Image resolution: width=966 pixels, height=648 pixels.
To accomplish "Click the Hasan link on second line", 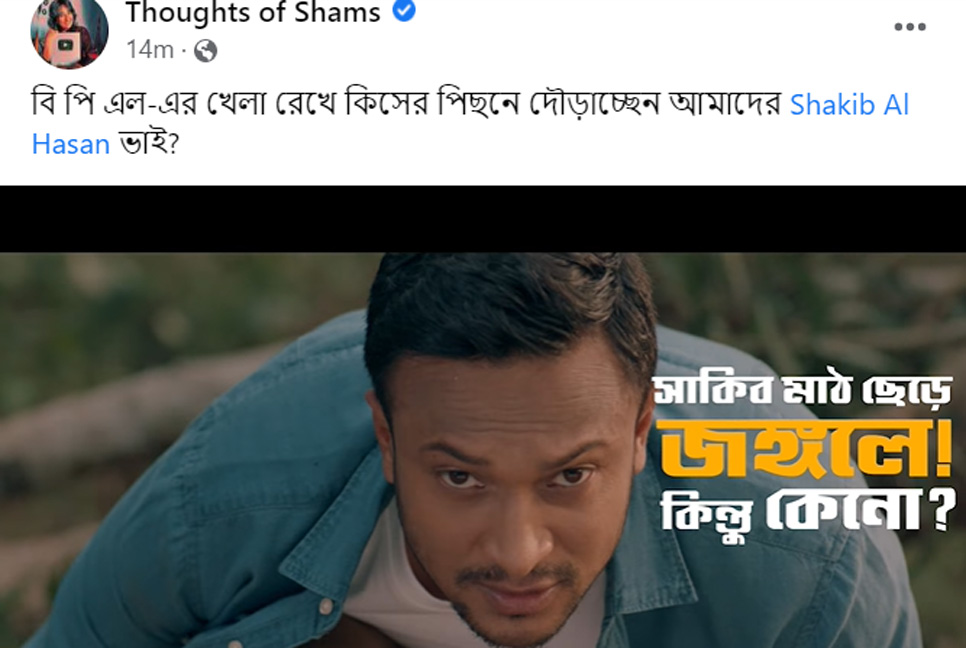I will click(x=71, y=144).
